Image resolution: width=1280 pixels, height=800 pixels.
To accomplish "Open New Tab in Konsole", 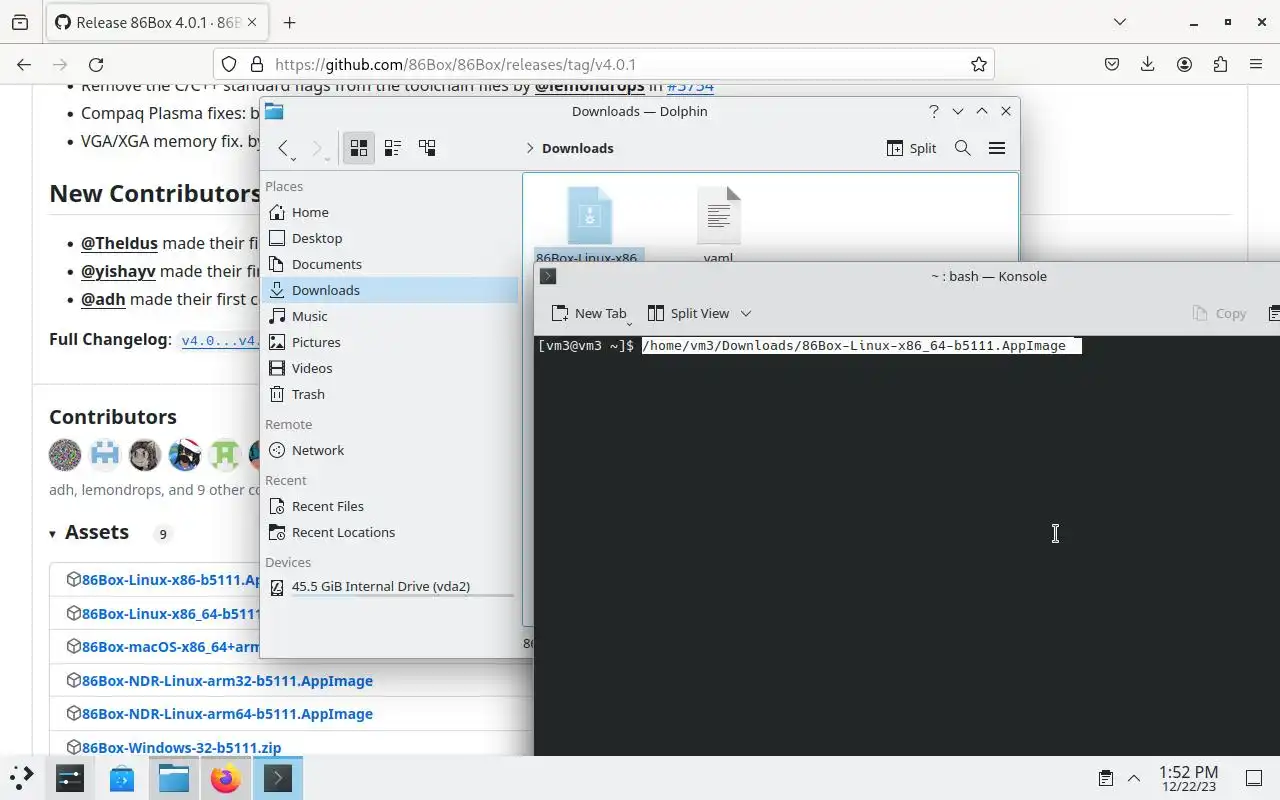I will click(588, 313).
